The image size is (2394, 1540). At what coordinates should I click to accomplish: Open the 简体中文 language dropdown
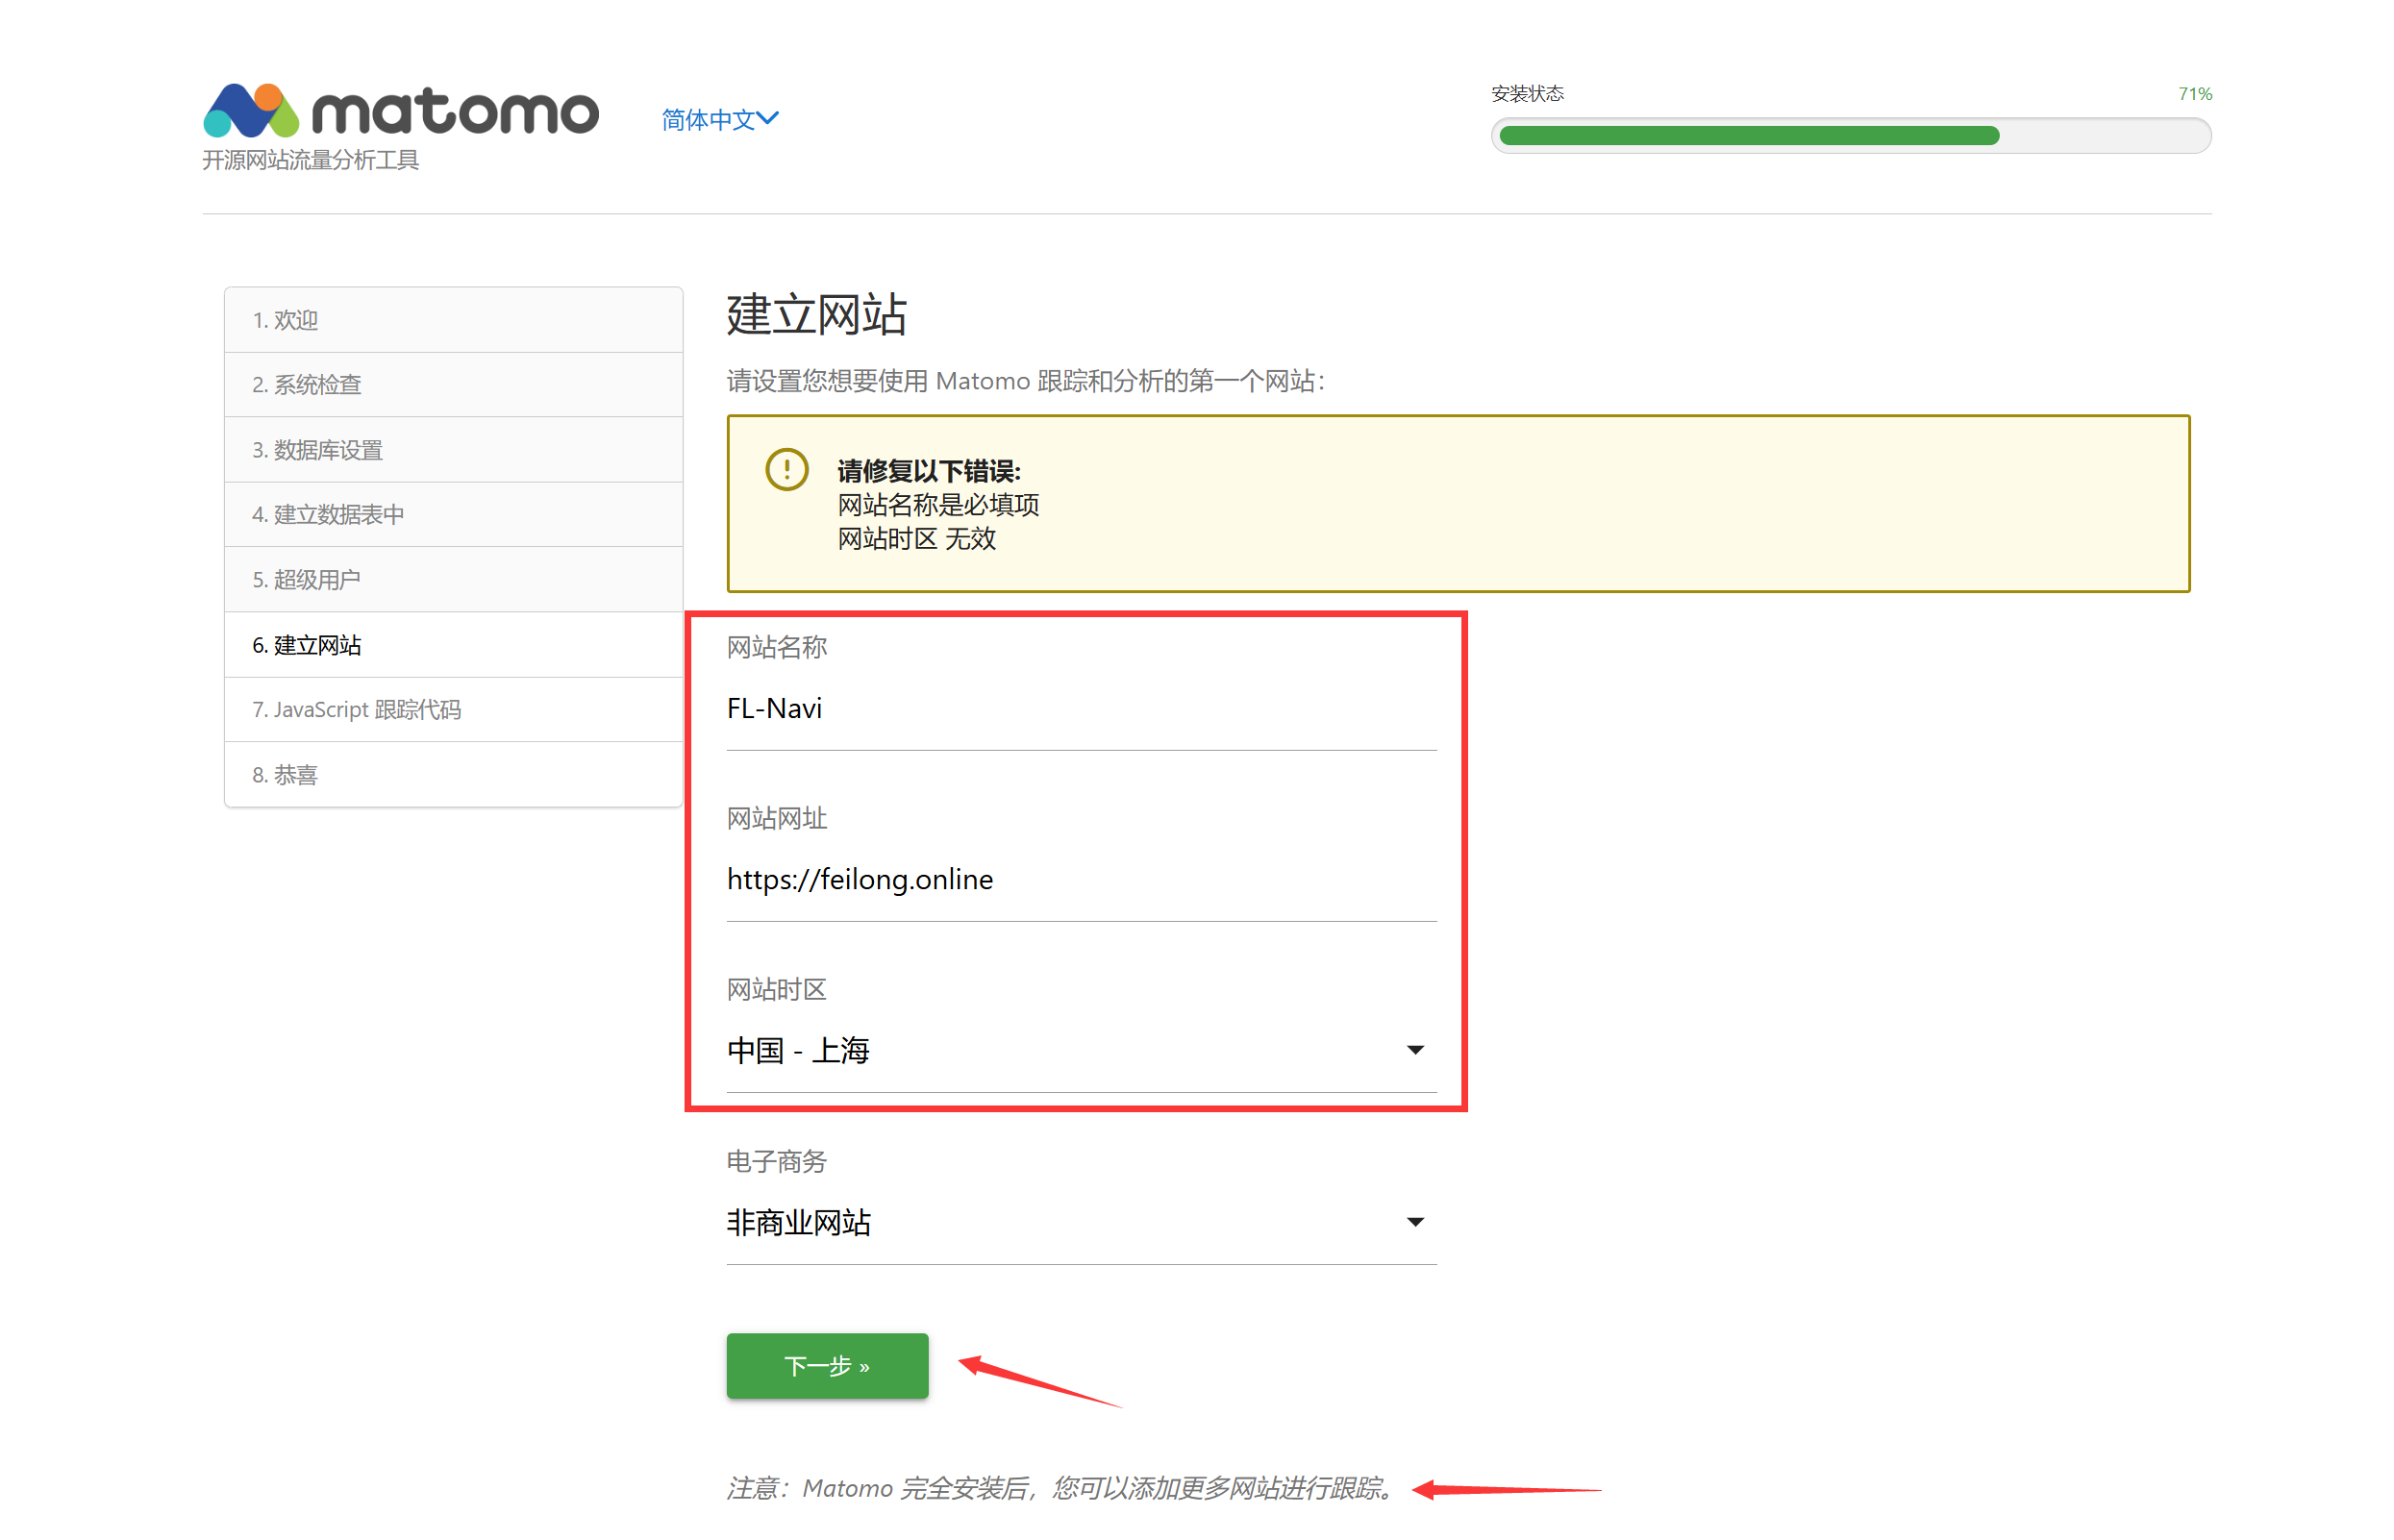tap(718, 120)
